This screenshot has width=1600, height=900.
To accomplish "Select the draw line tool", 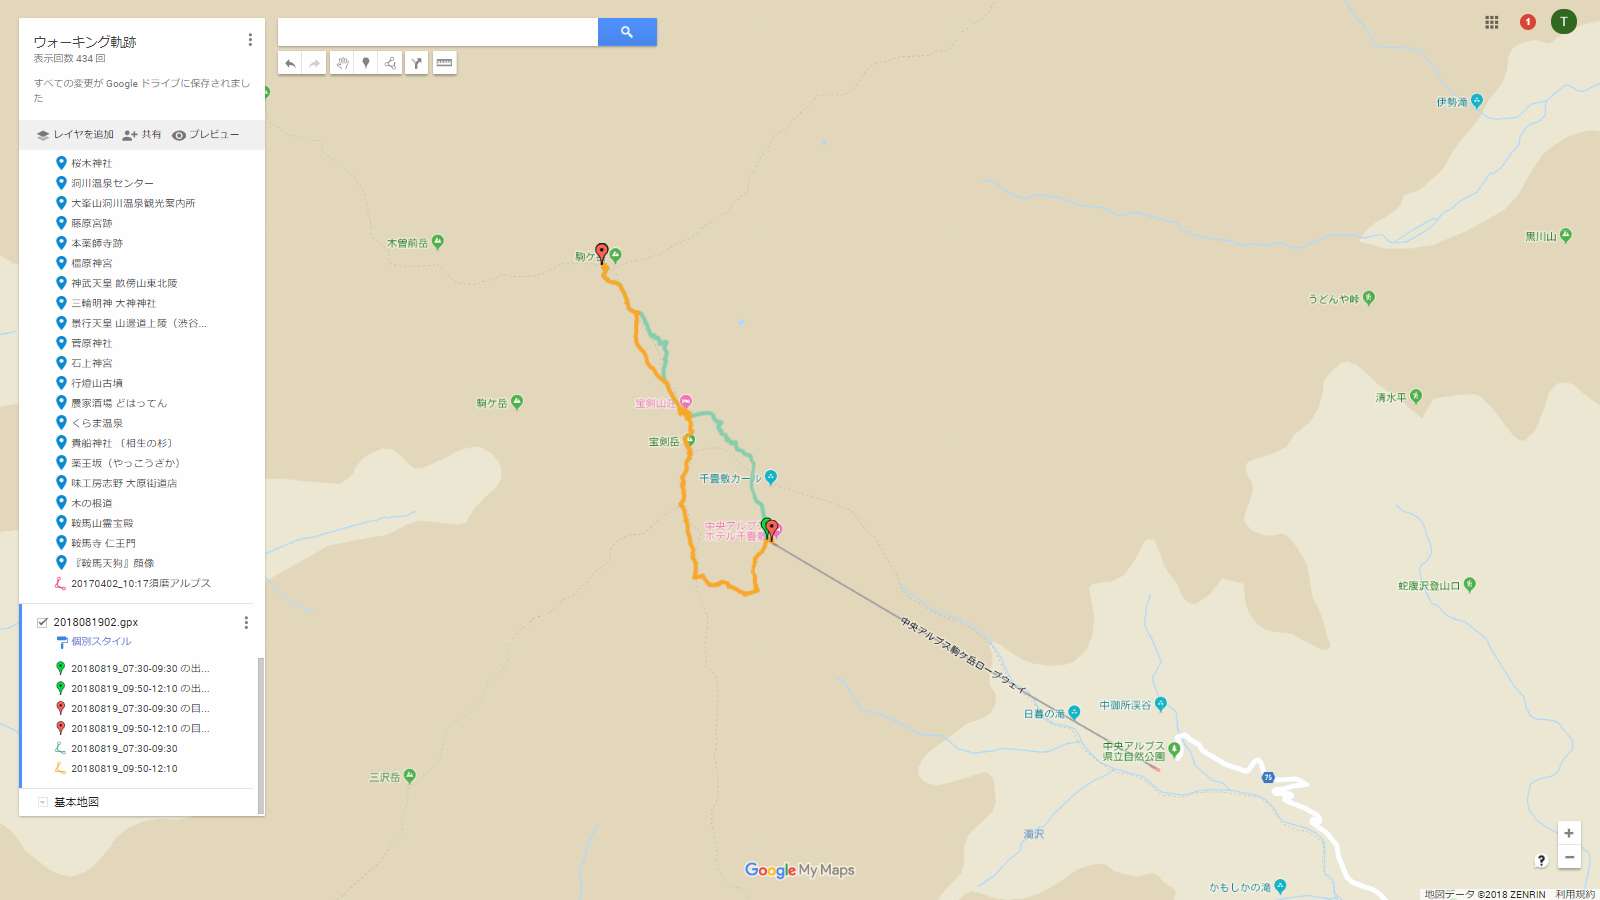I will pos(390,63).
